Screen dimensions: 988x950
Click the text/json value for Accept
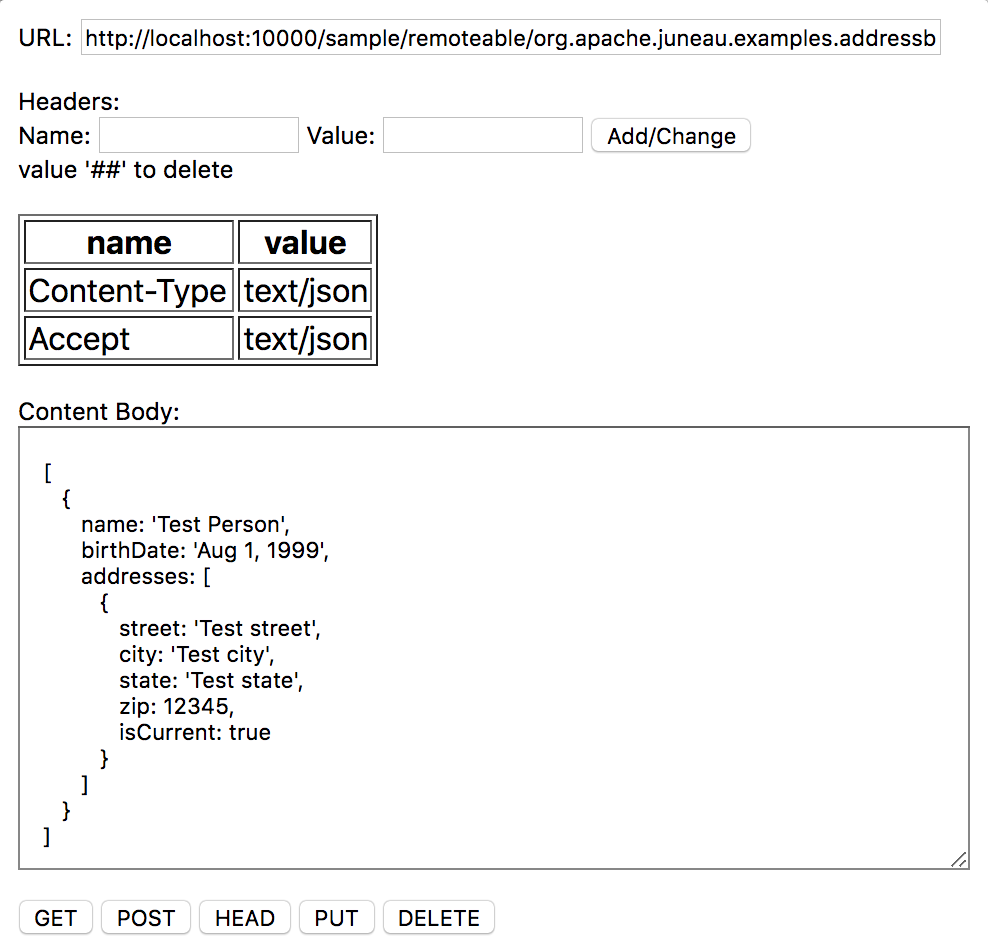click(x=305, y=339)
